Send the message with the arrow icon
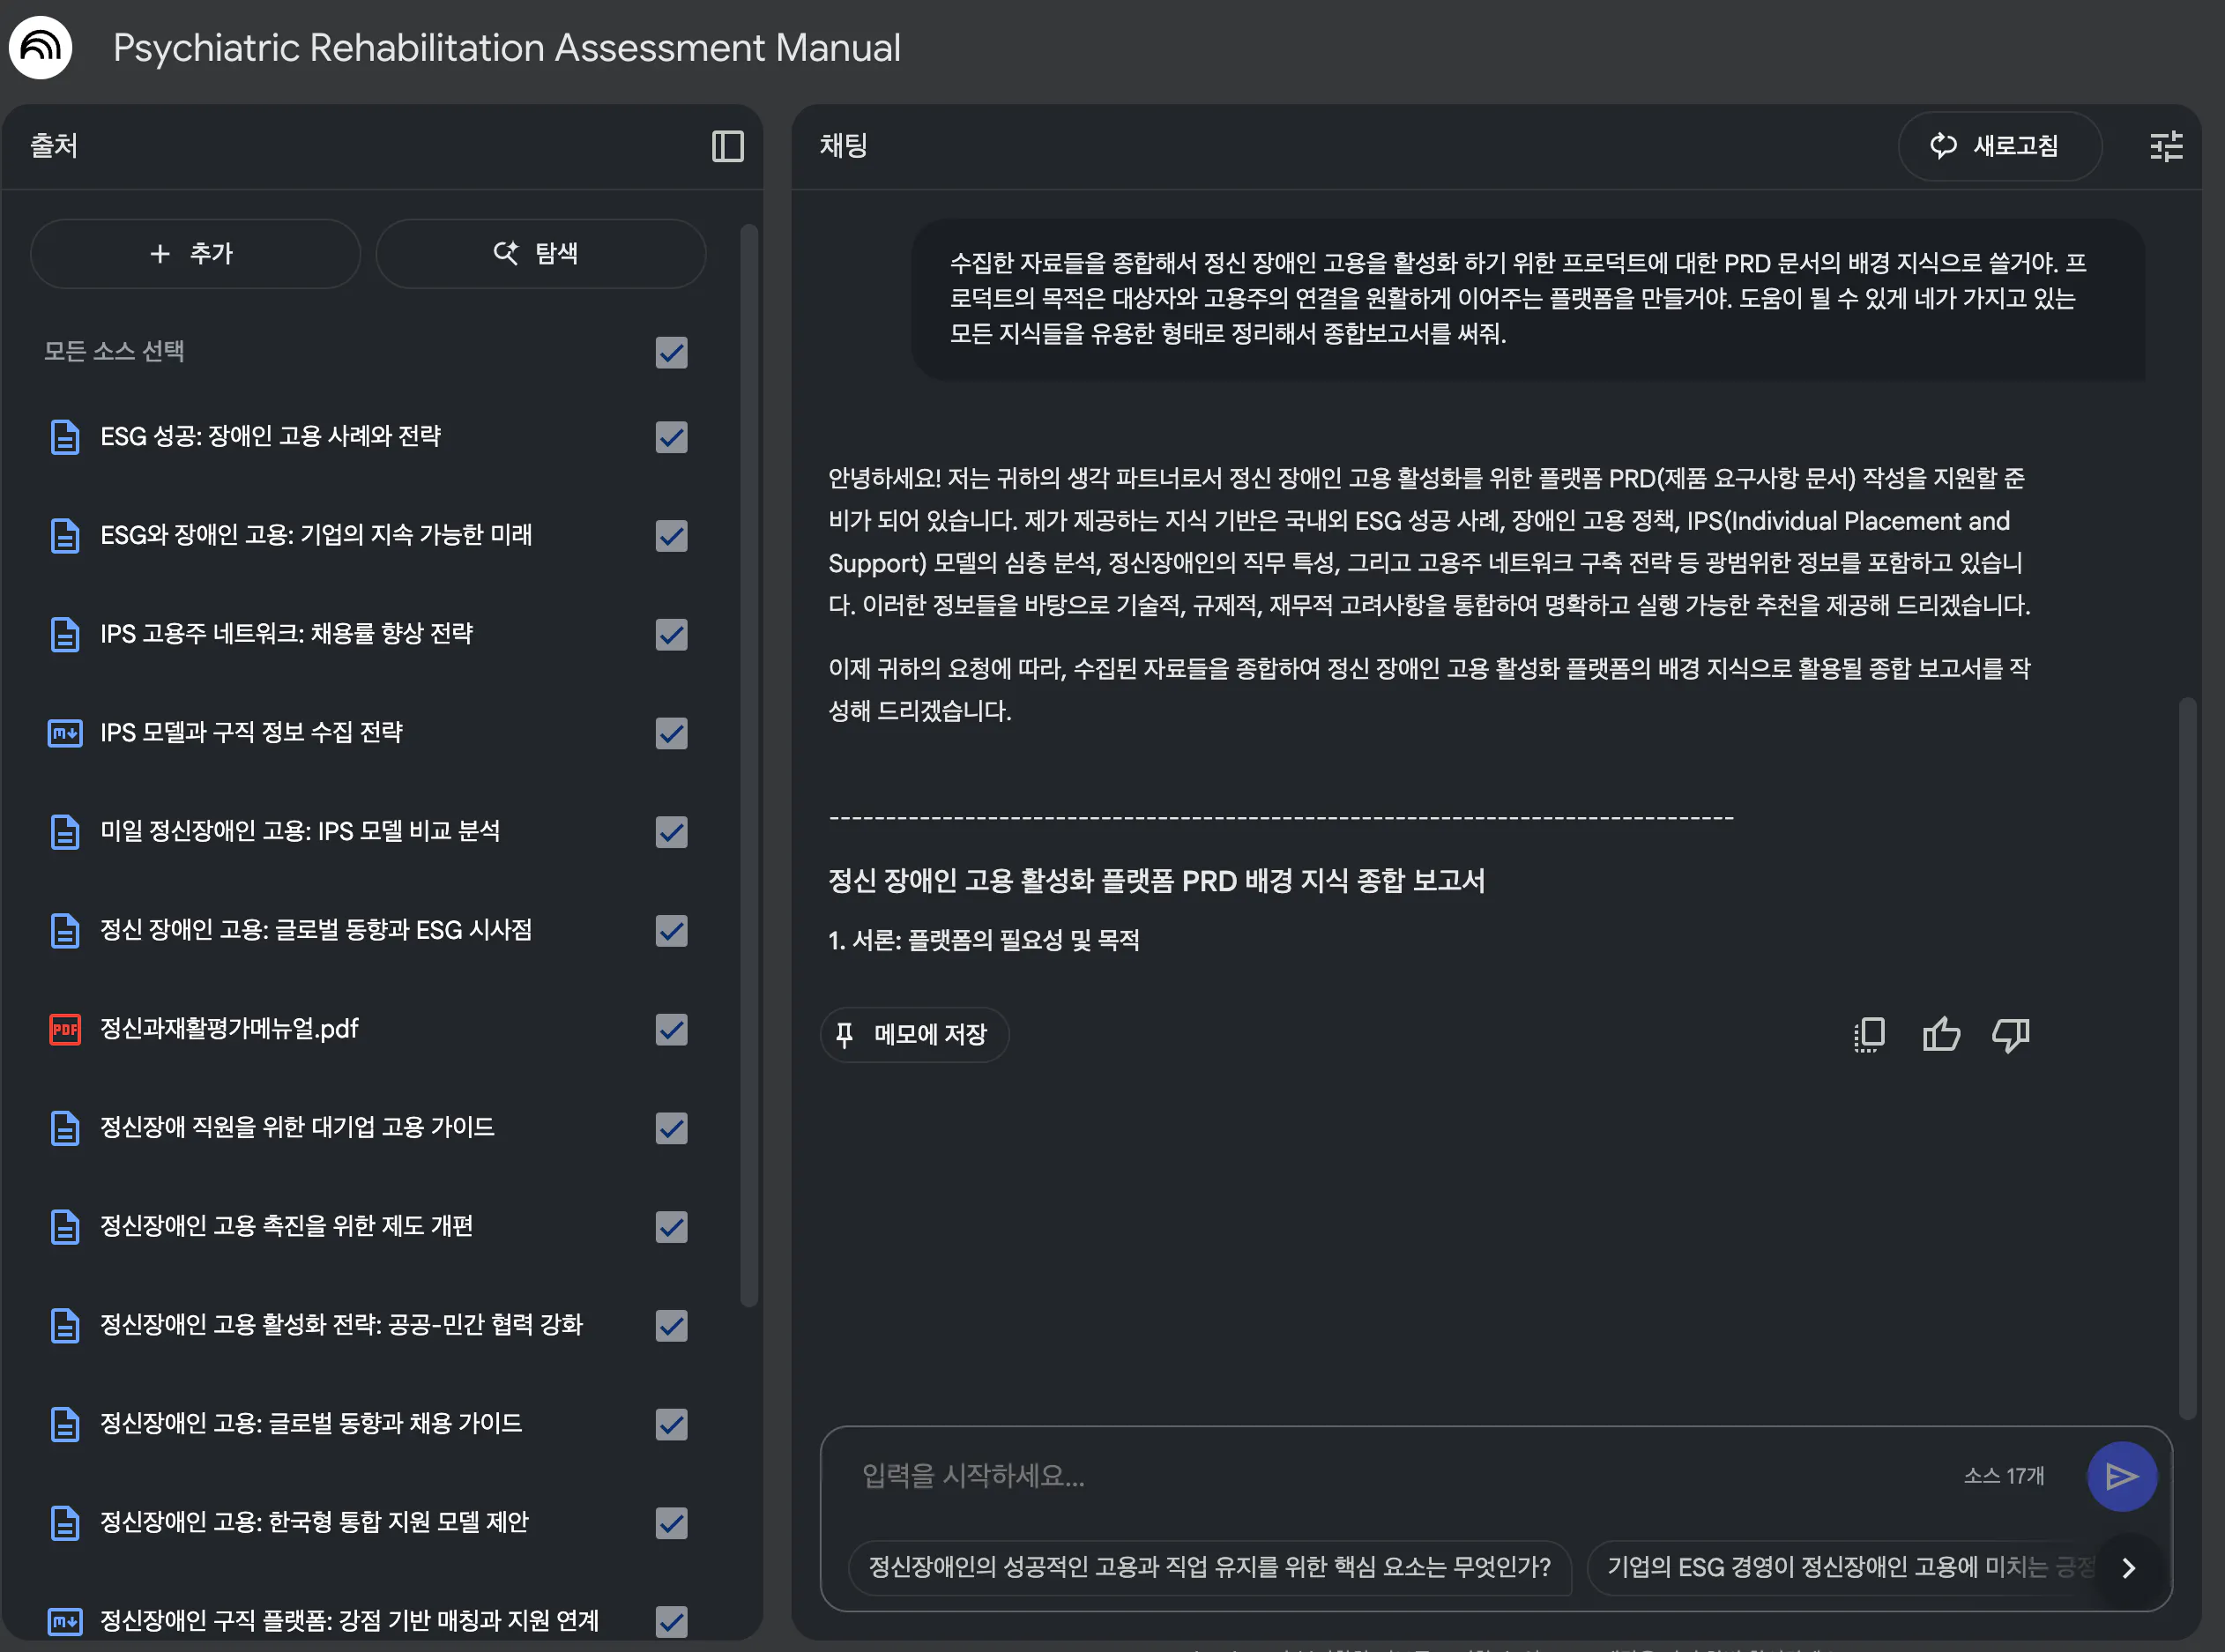The height and width of the screenshot is (1652, 2225). tap(2121, 1476)
